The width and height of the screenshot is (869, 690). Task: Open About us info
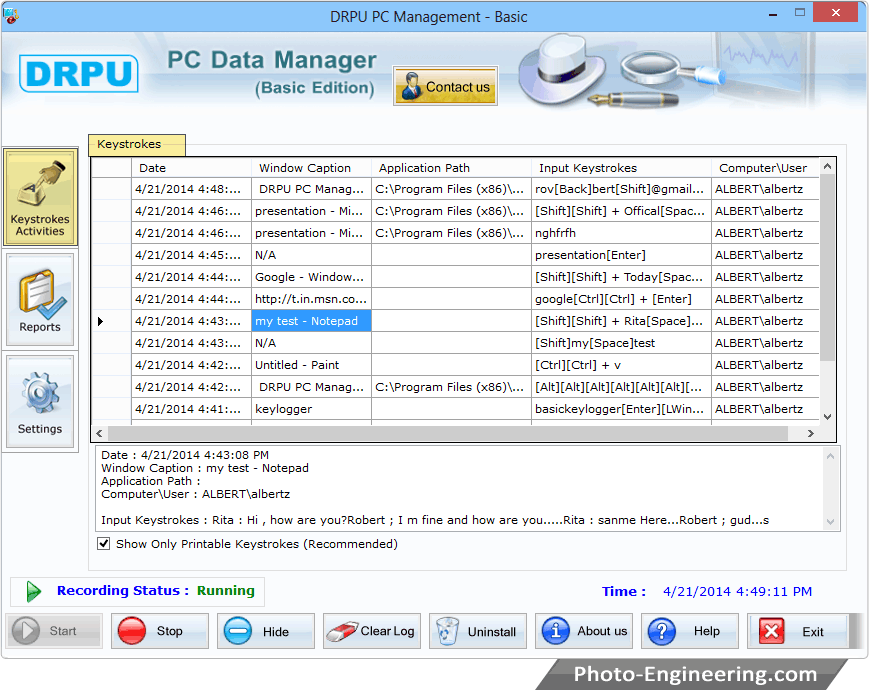[584, 631]
